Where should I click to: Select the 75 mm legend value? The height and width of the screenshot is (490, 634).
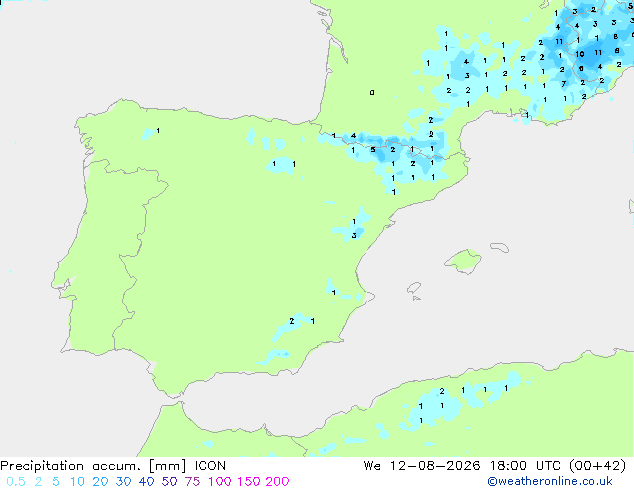point(192,482)
